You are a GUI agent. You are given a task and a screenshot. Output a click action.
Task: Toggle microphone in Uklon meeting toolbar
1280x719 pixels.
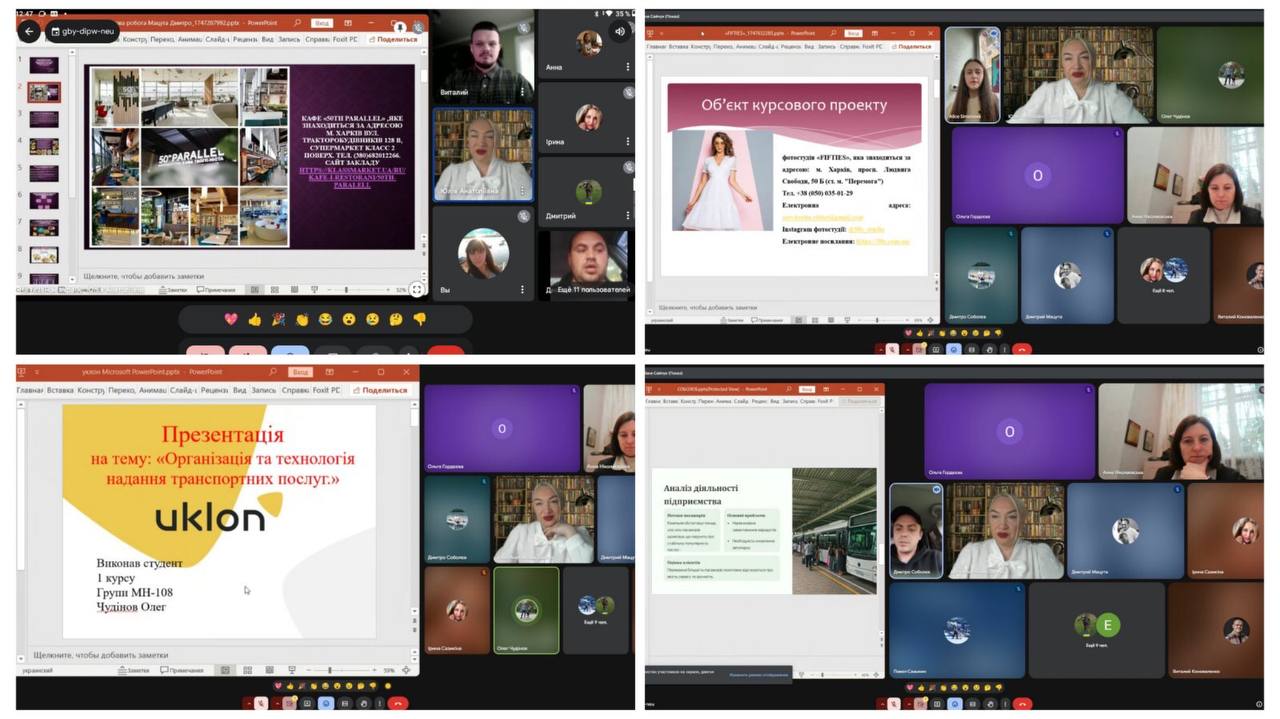click(x=261, y=704)
